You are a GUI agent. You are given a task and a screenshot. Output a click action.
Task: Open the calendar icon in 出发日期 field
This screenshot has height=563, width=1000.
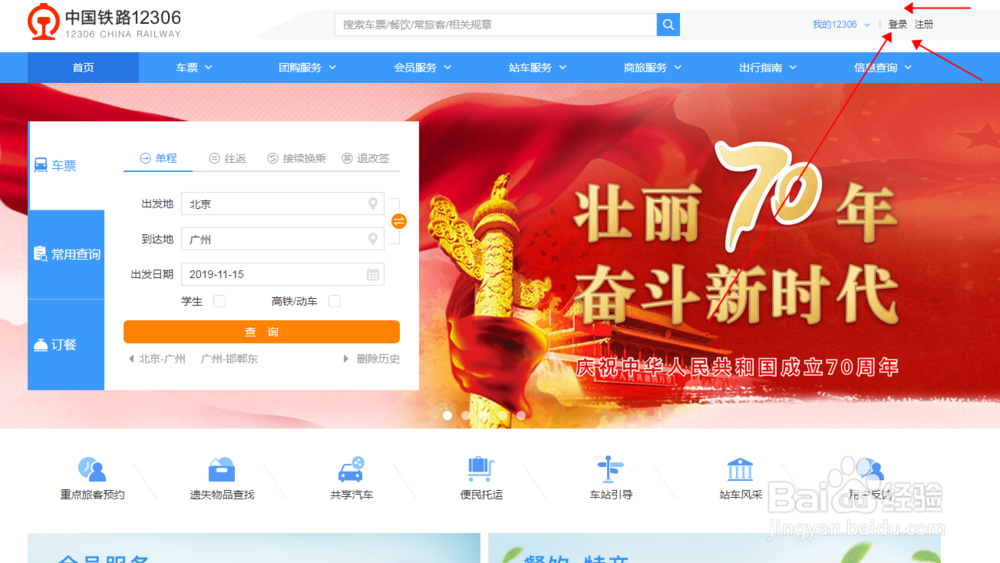tap(372, 274)
